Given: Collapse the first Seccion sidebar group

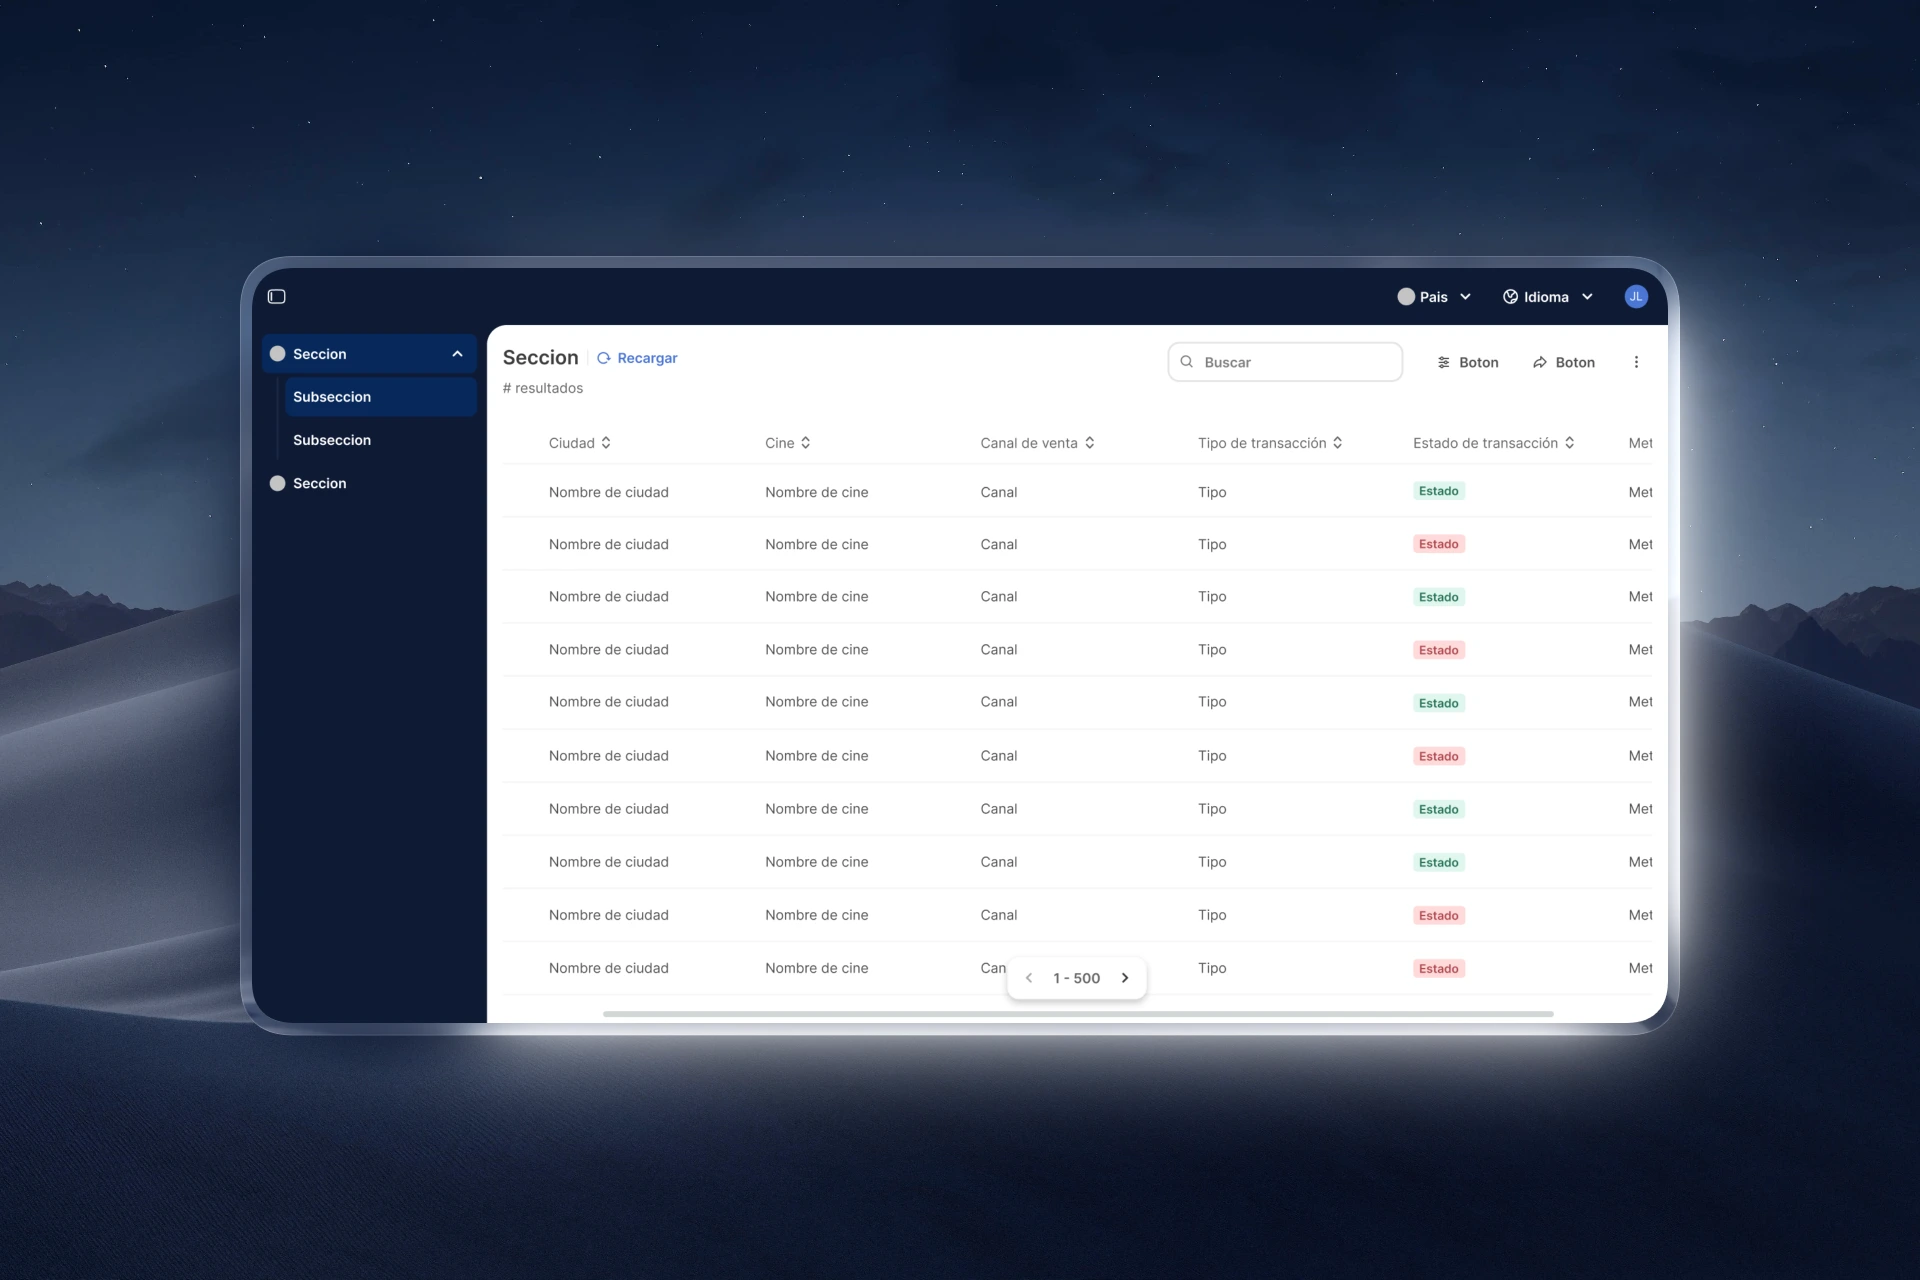Looking at the screenshot, I should coord(457,354).
